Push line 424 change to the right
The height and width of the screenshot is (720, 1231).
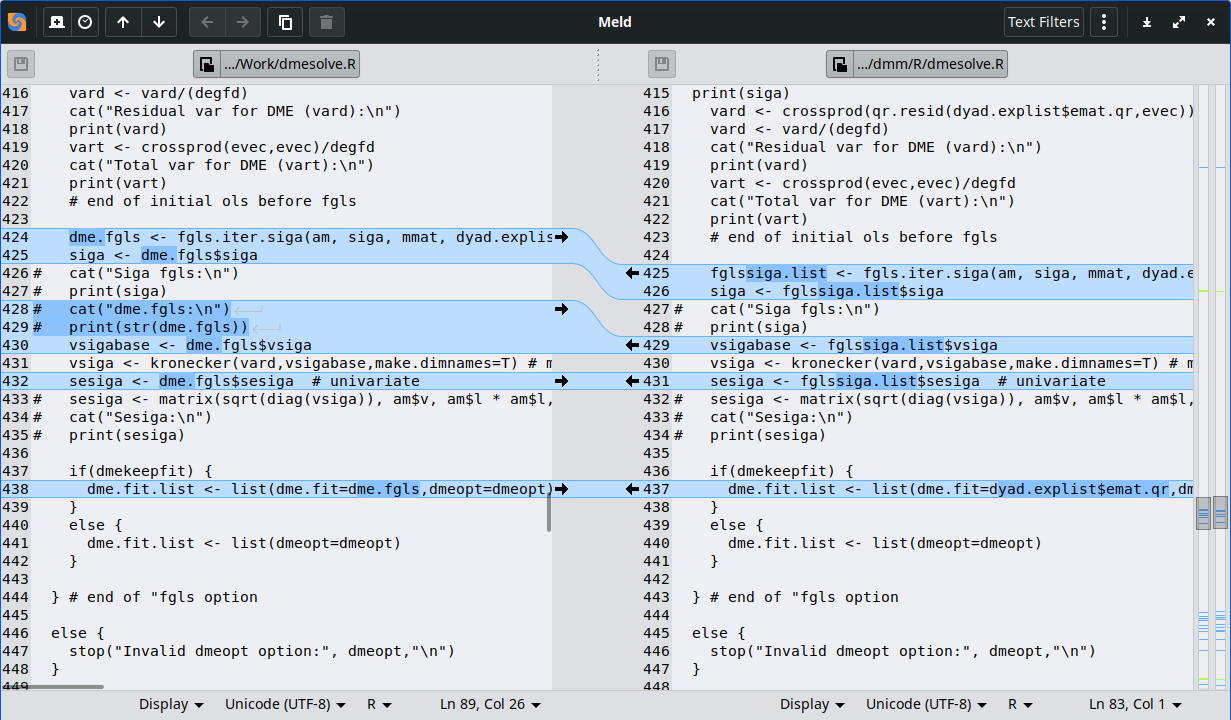(x=561, y=237)
